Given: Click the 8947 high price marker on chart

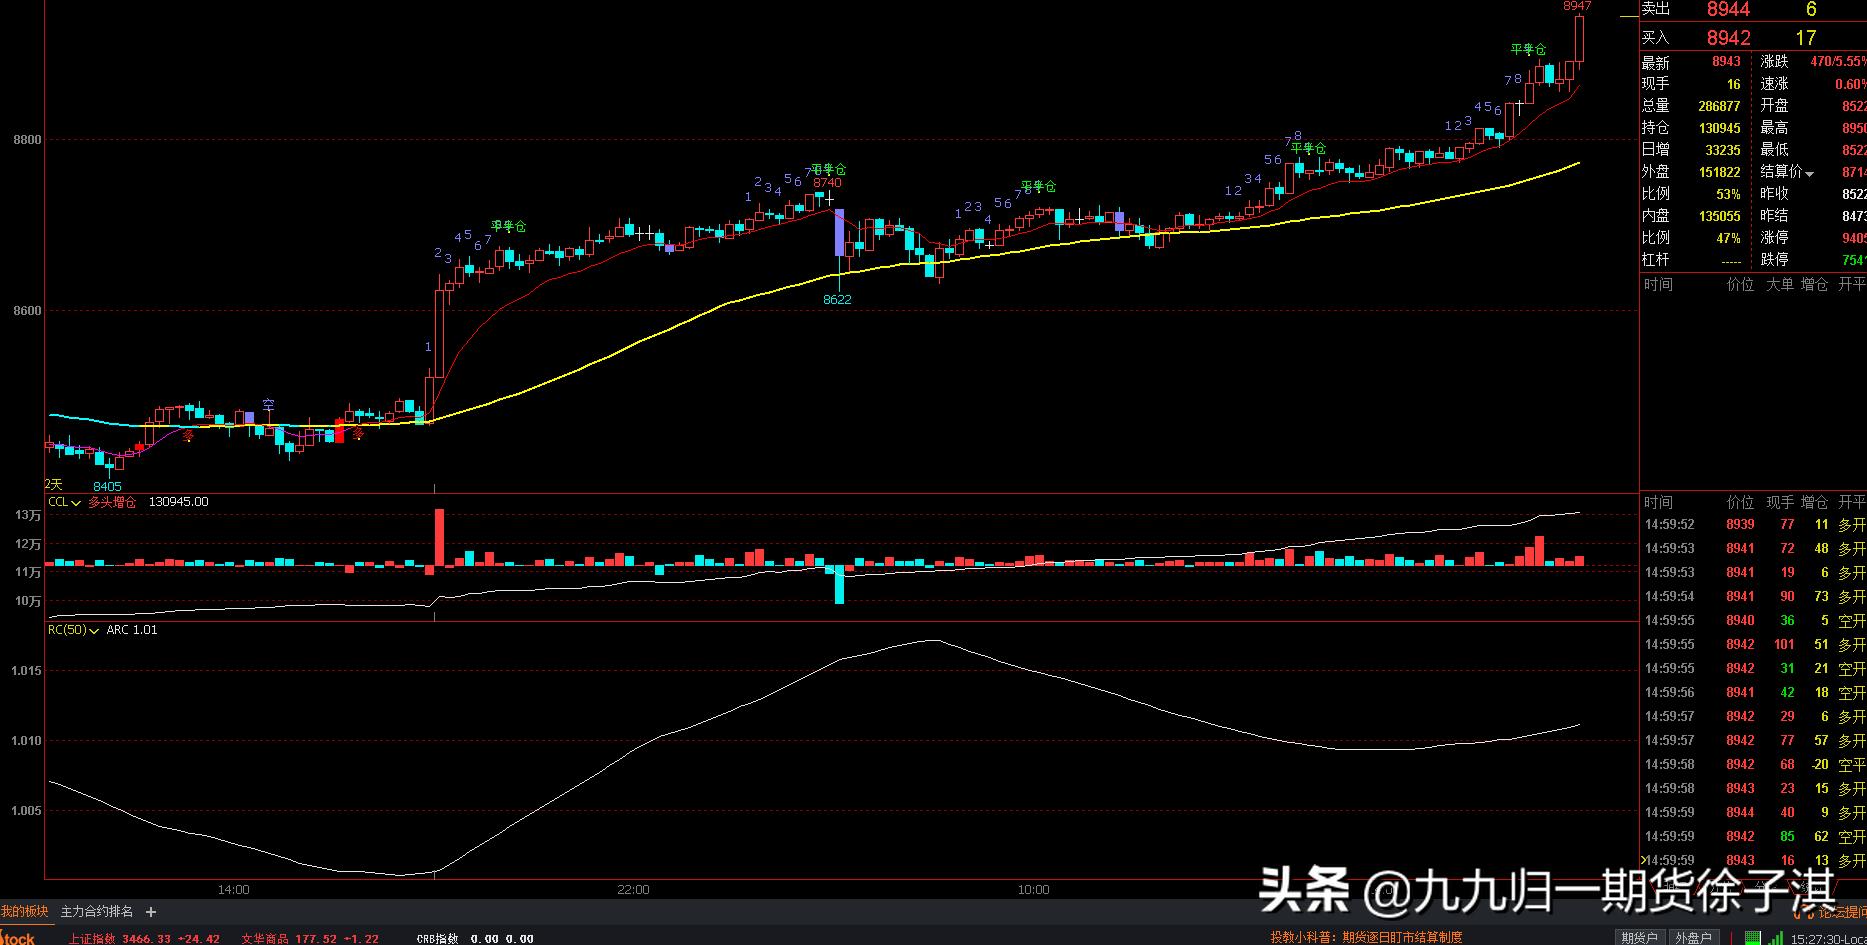Looking at the screenshot, I should (1577, 6).
